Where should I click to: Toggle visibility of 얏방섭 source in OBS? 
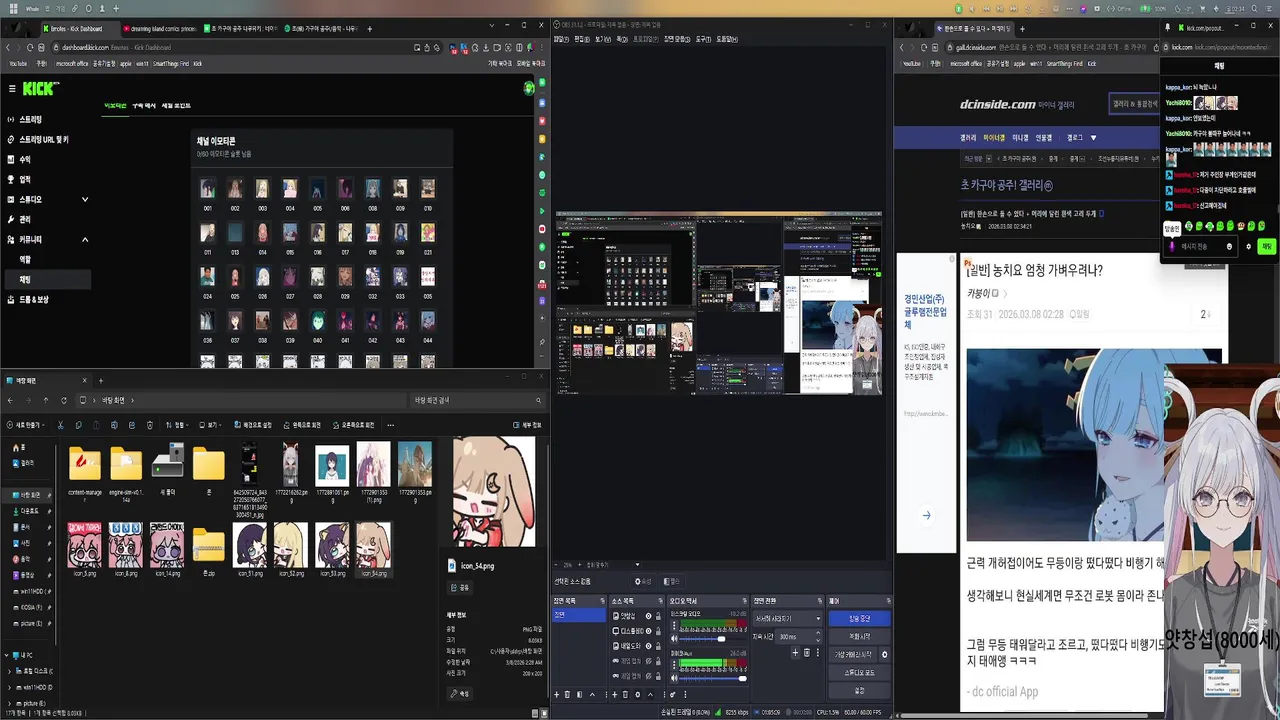pos(648,616)
